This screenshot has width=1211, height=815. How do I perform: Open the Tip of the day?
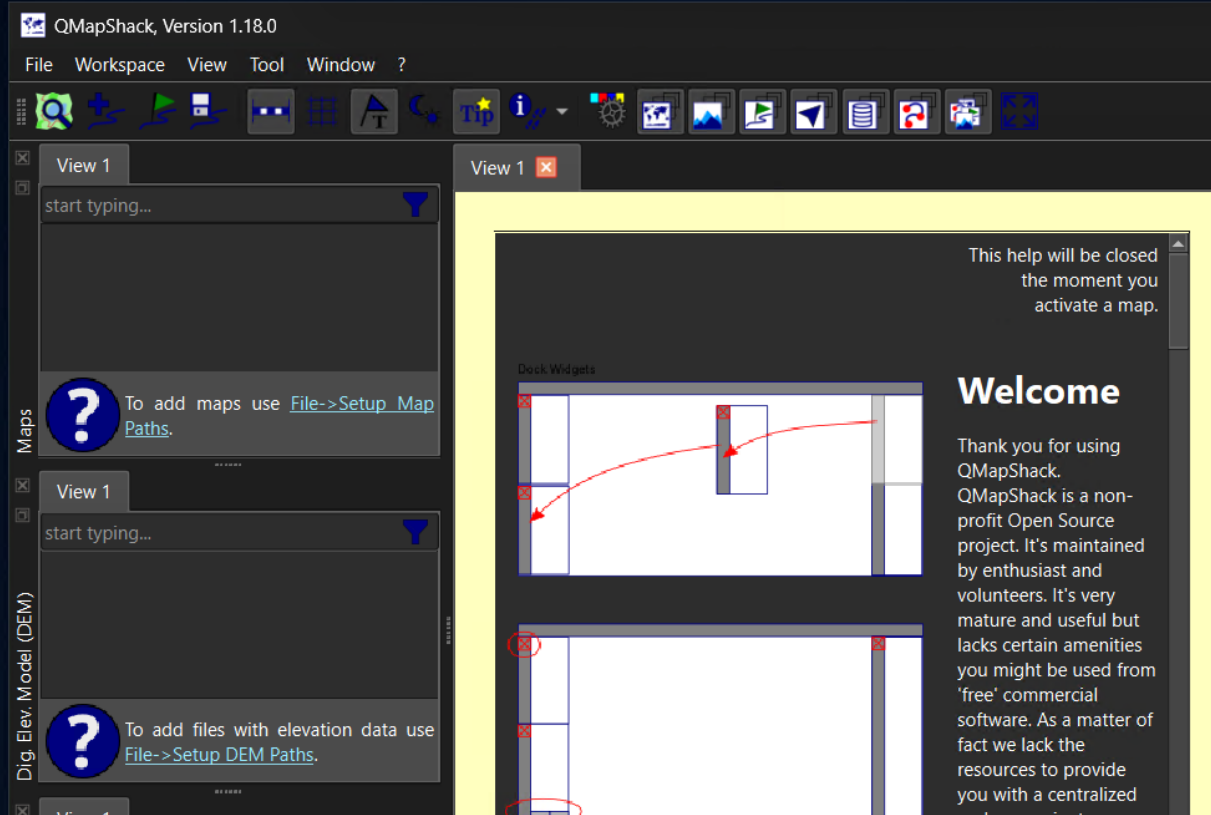pos(477,111)
